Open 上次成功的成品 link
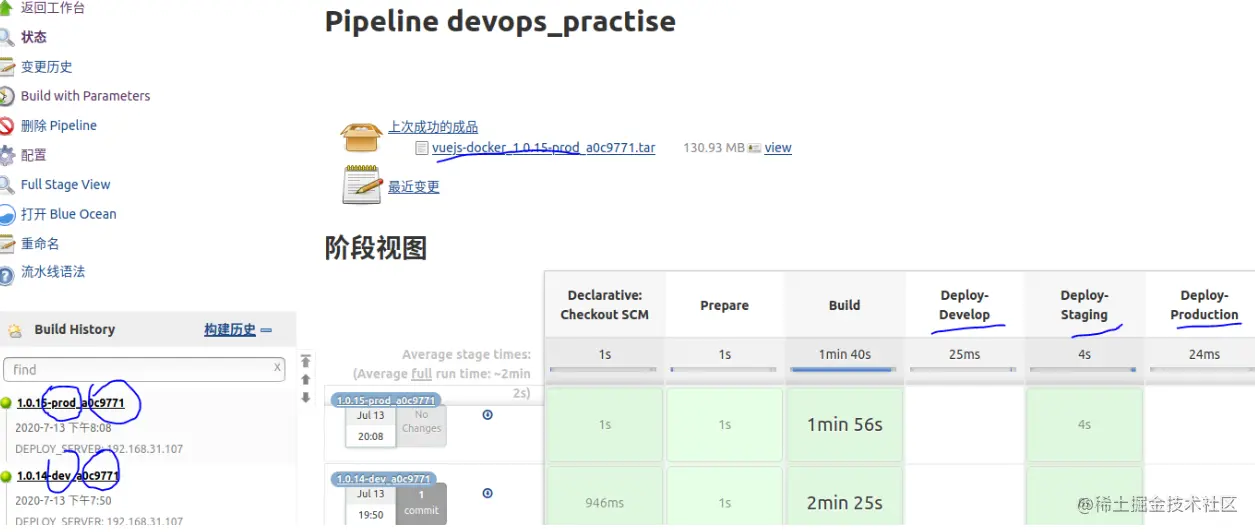The image size is (1255, 532). (x=433, y=127)
